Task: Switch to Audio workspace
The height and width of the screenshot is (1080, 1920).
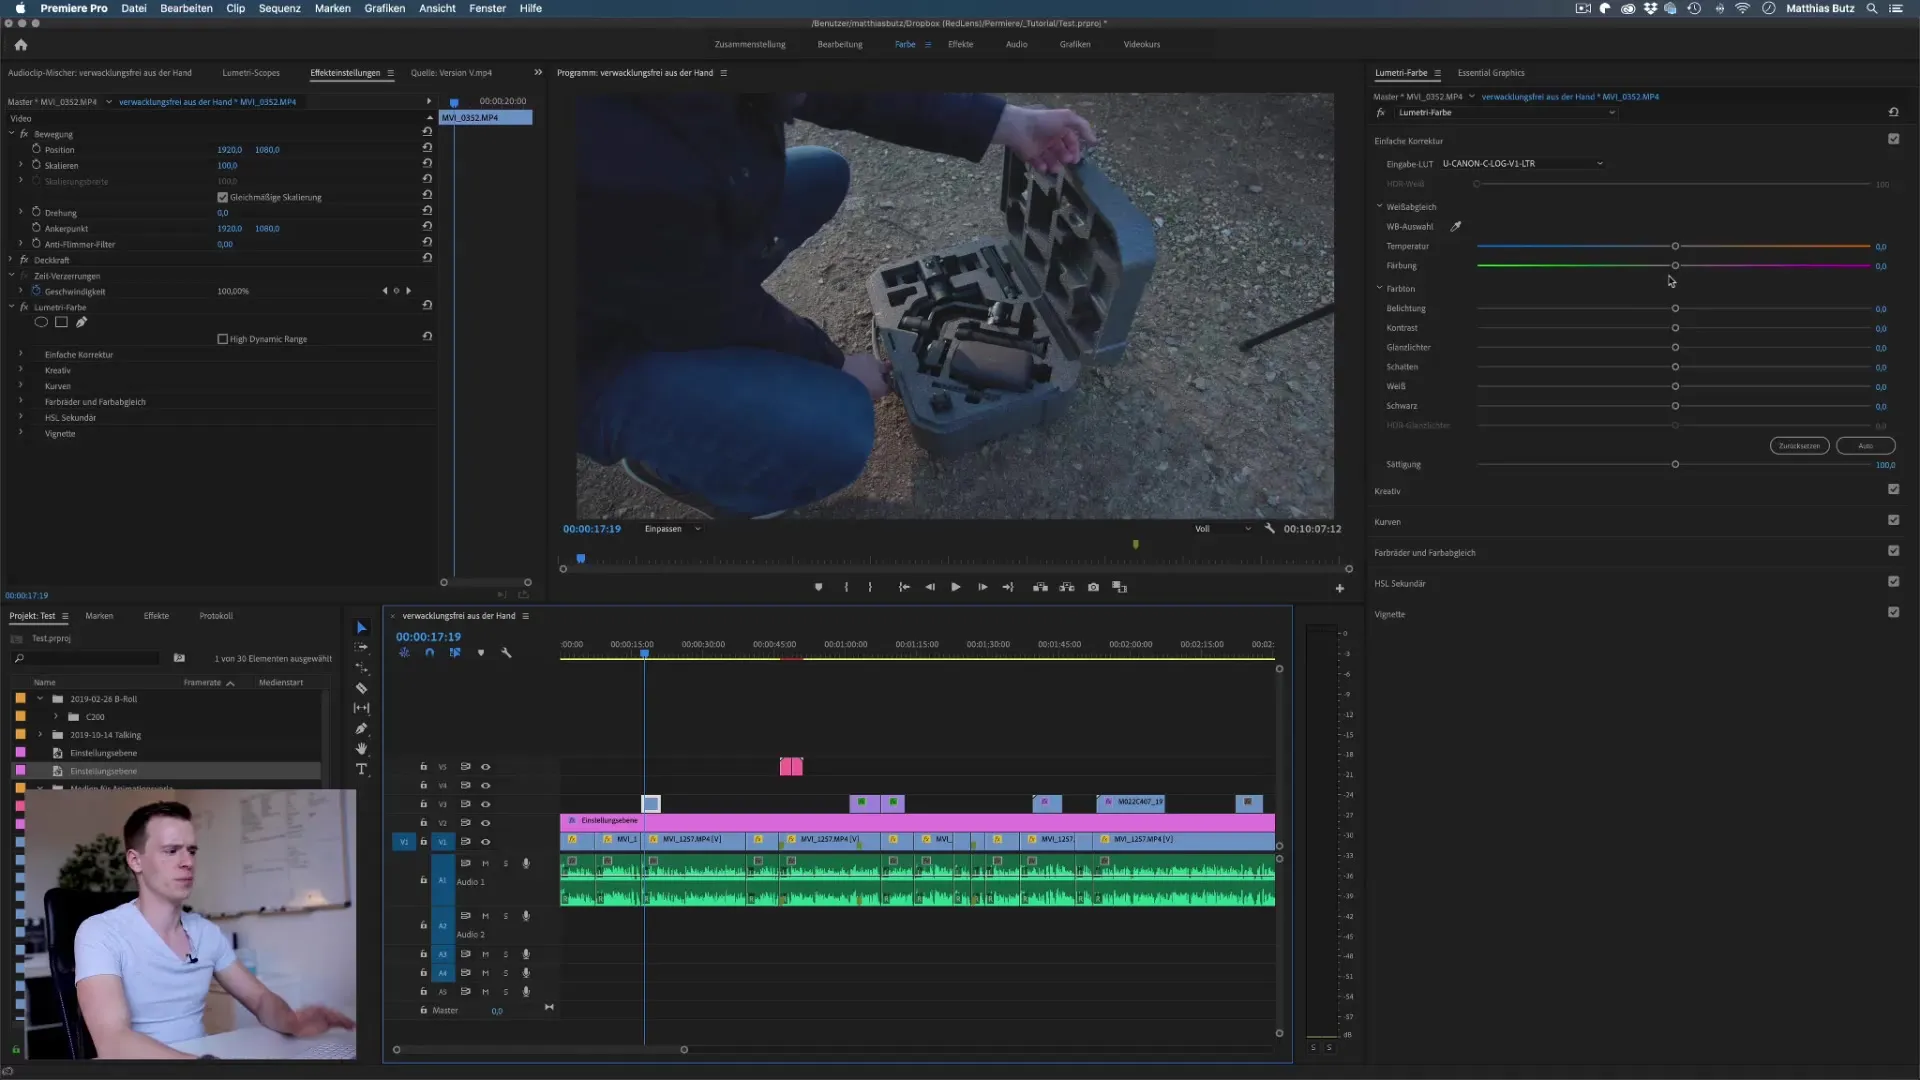Action: click(x=1017, y=44)
